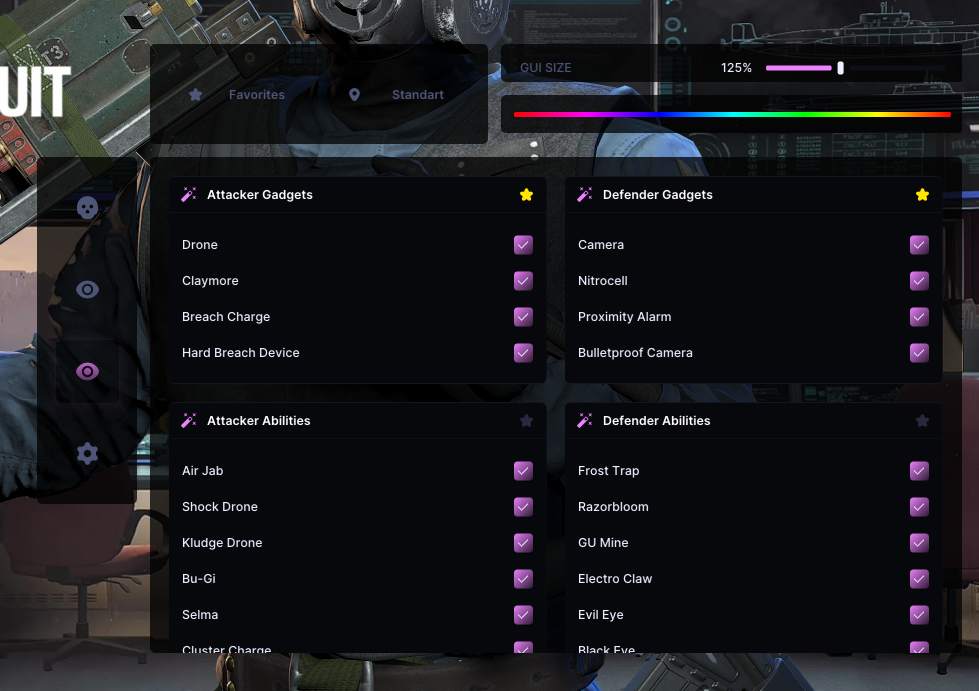Image resolution: width=979 pixels, height=691 pixels.
Task: Uncheck the Kludge Drone option
Action: pos(523,542)
